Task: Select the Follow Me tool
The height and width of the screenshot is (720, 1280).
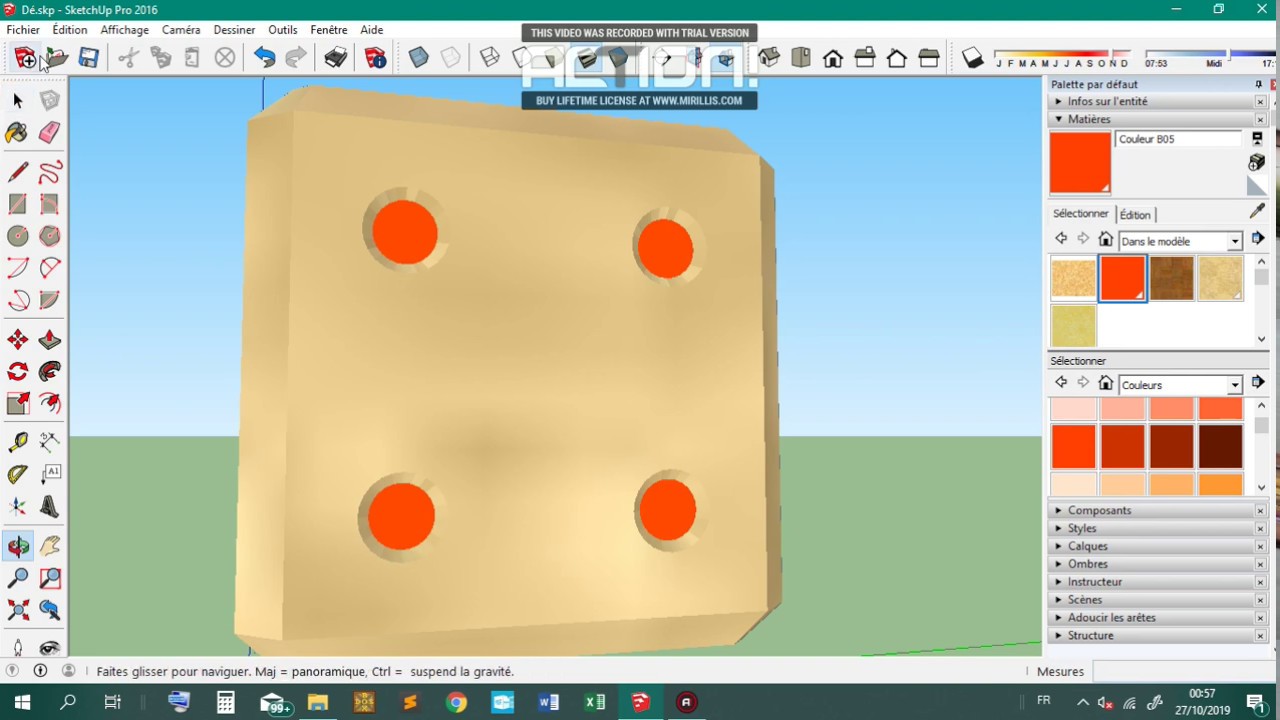Action: coord(49,372)
